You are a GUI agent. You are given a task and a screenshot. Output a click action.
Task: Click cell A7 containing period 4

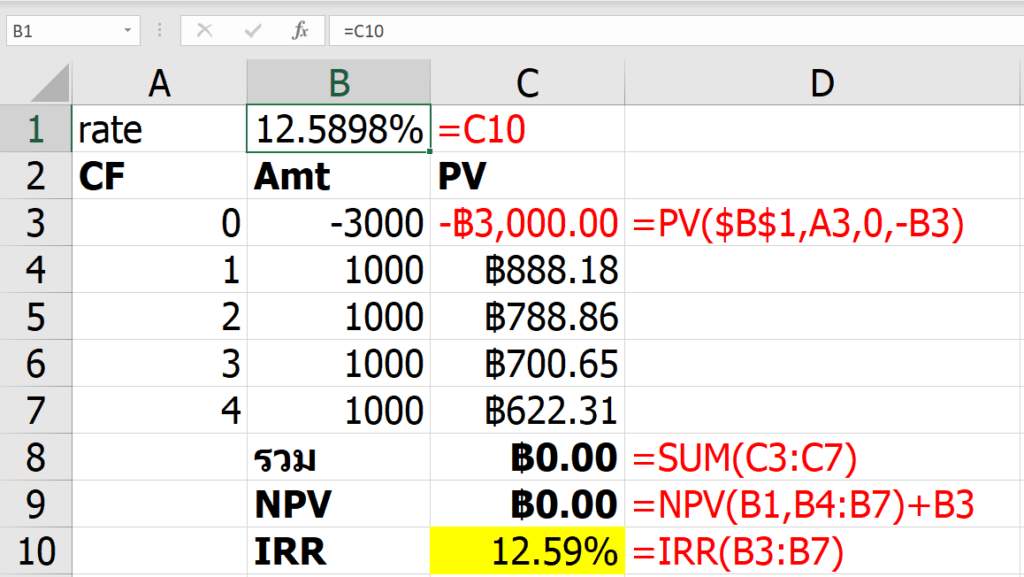(159, 411)
